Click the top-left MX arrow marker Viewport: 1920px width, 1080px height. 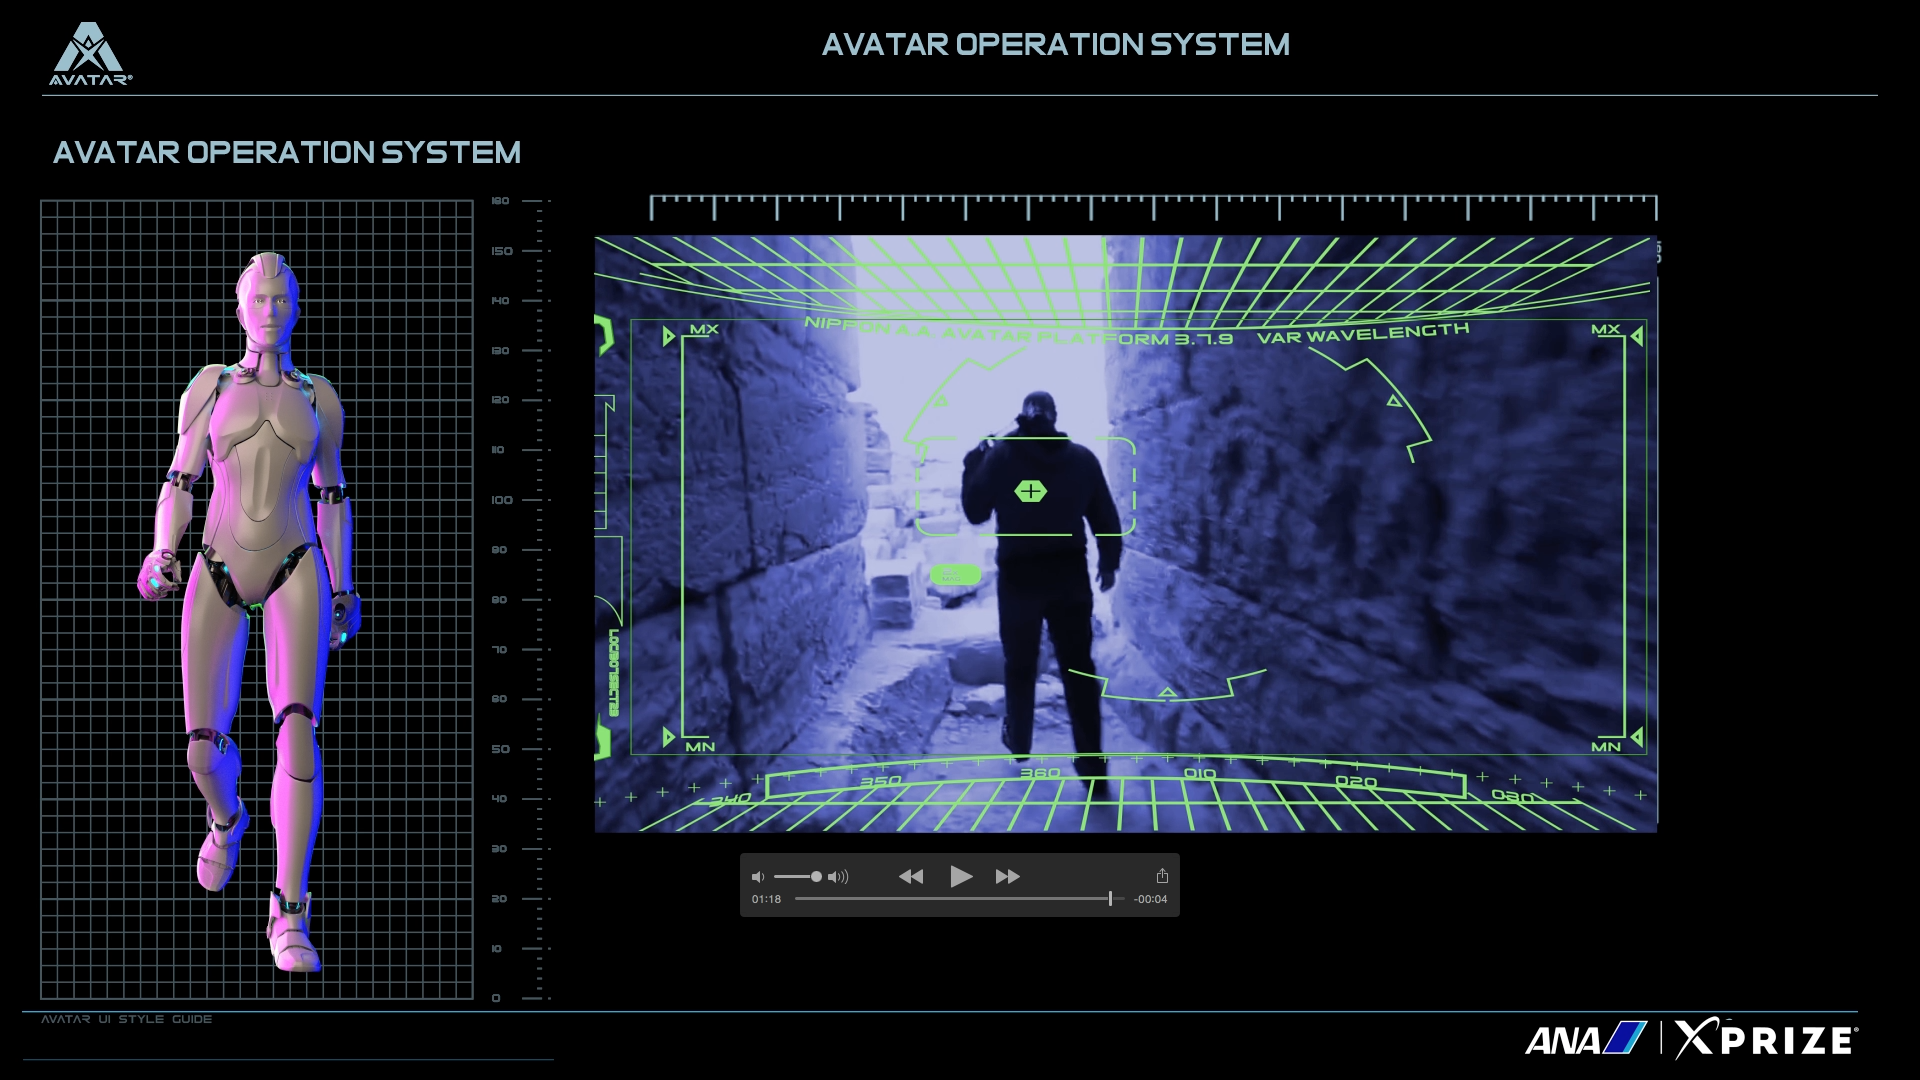pyautogui.click(x=670, y=336)
